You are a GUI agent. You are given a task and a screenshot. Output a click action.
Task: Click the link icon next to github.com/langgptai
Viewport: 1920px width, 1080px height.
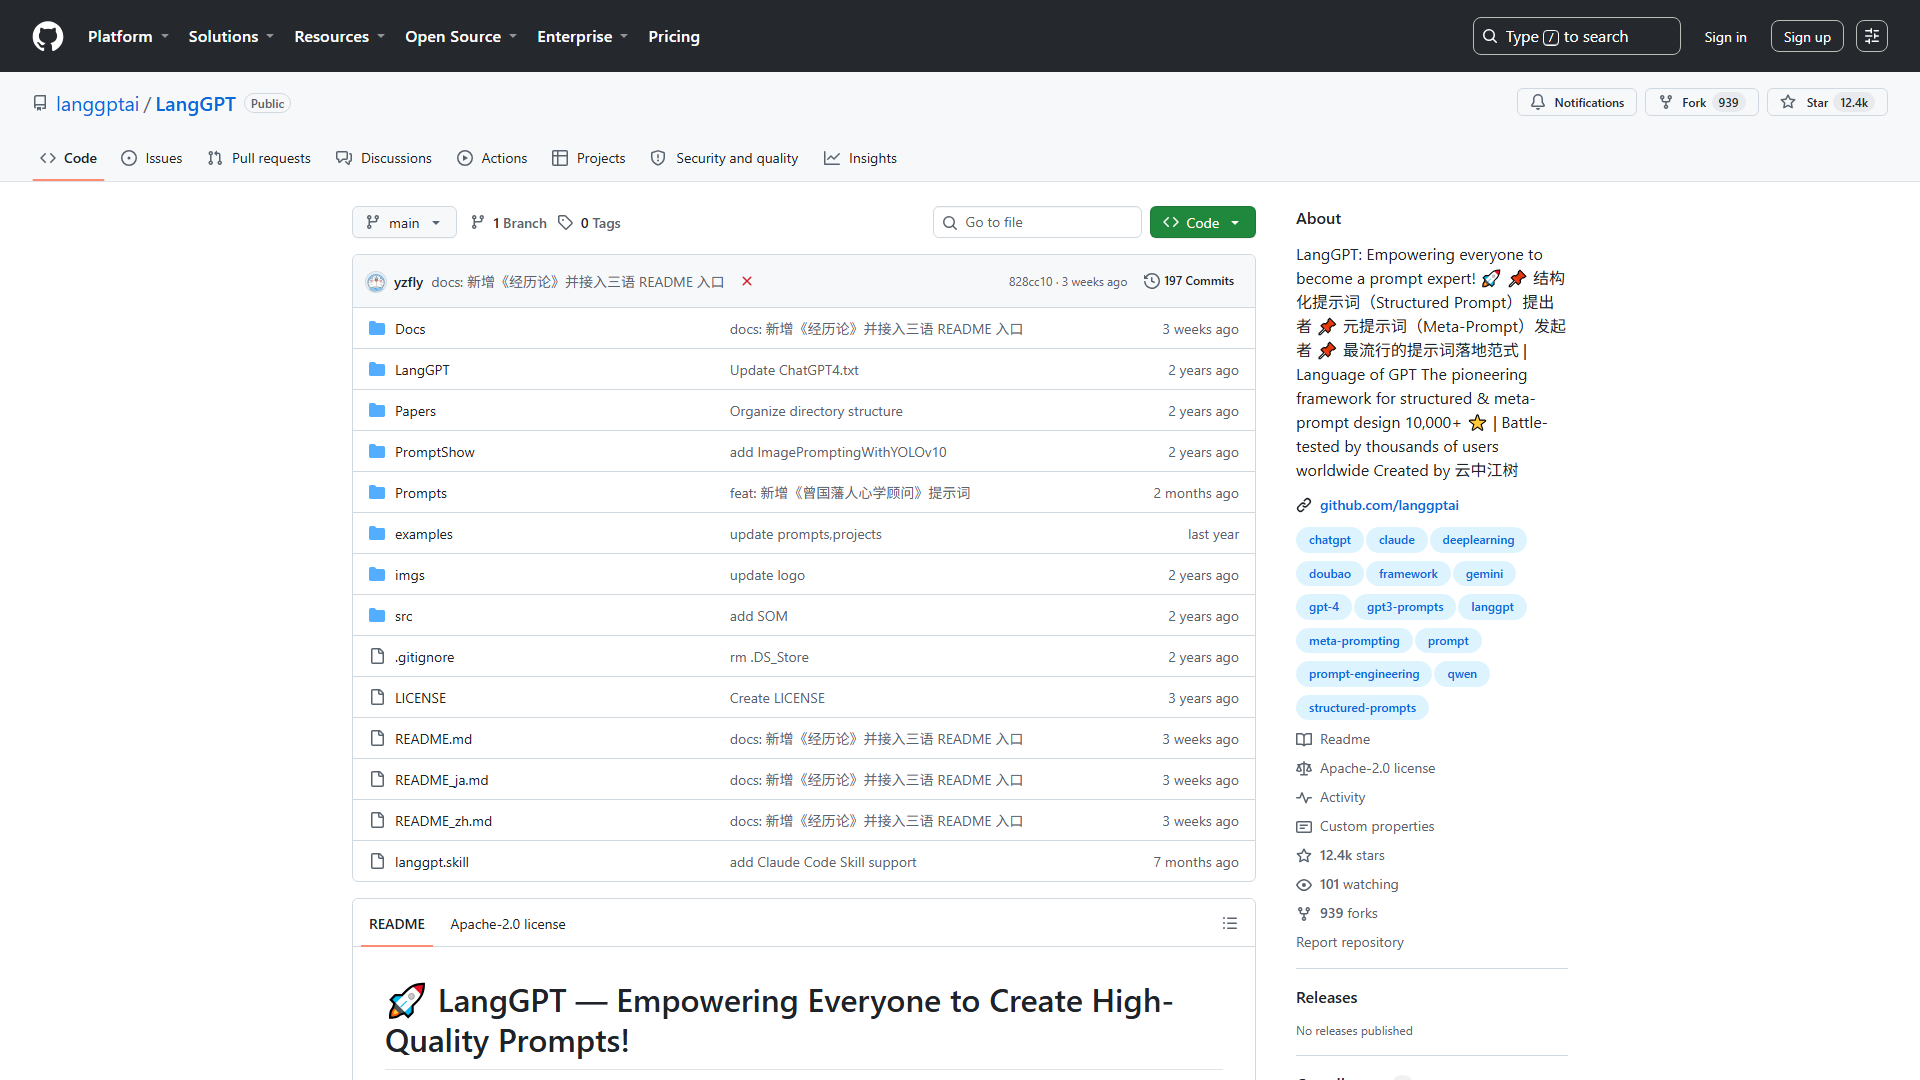point(1304,505)
